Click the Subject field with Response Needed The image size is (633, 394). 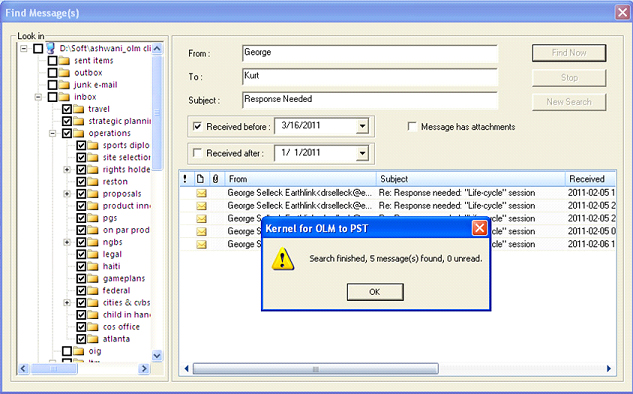tap(370, 100)
